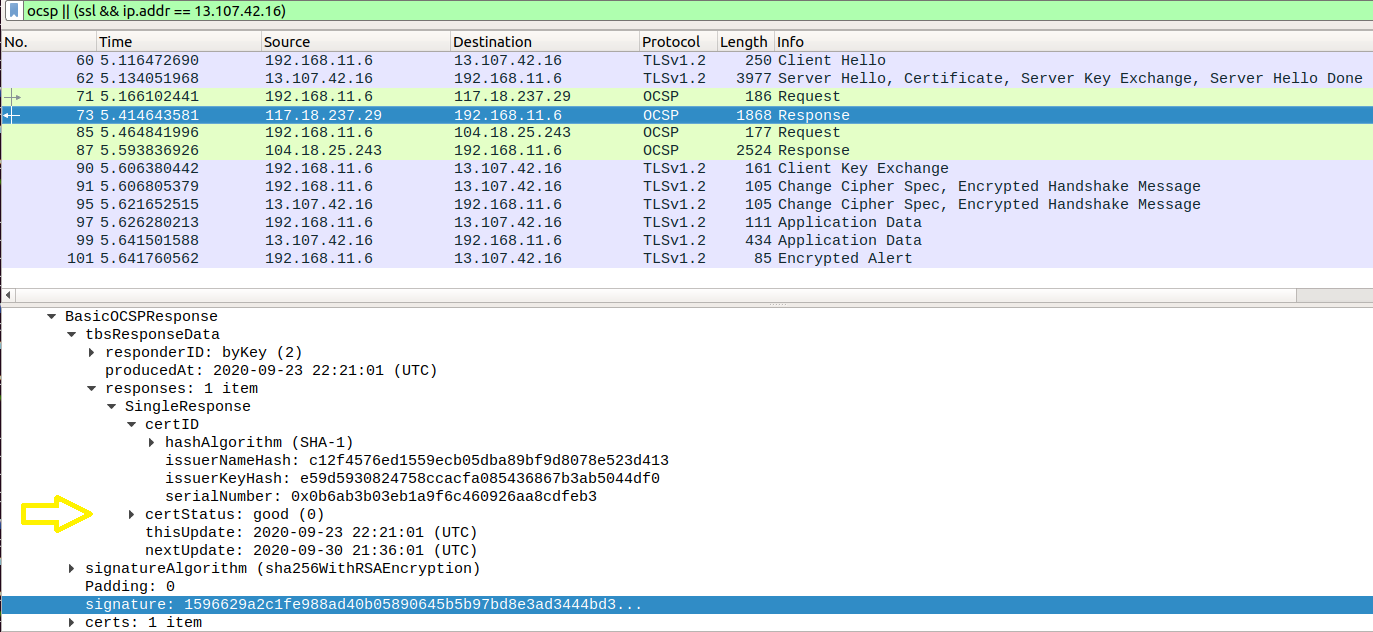Select packet 91 Change Cipher Spec
The image size is (1373, 632).
click(x=686, y=186)
